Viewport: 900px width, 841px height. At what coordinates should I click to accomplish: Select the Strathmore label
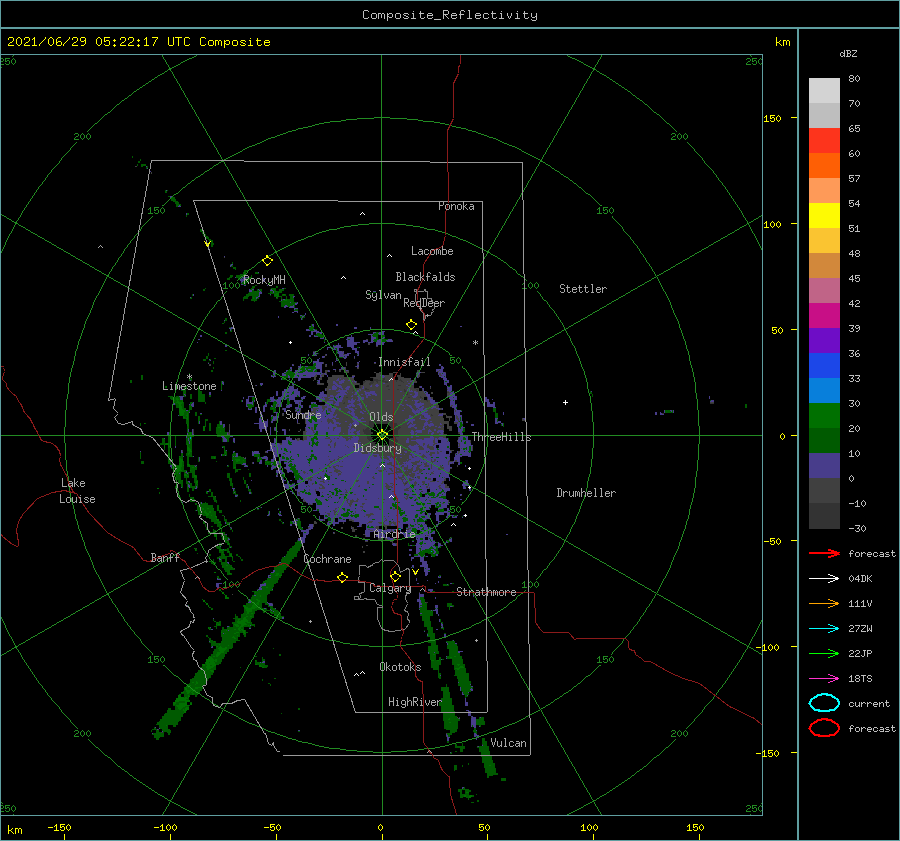(x=486, y=592)
